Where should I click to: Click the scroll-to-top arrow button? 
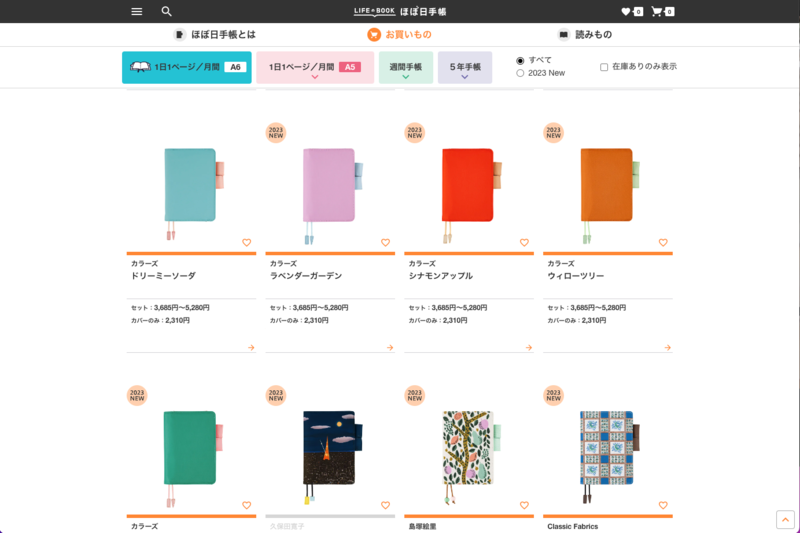coord(785,519)
